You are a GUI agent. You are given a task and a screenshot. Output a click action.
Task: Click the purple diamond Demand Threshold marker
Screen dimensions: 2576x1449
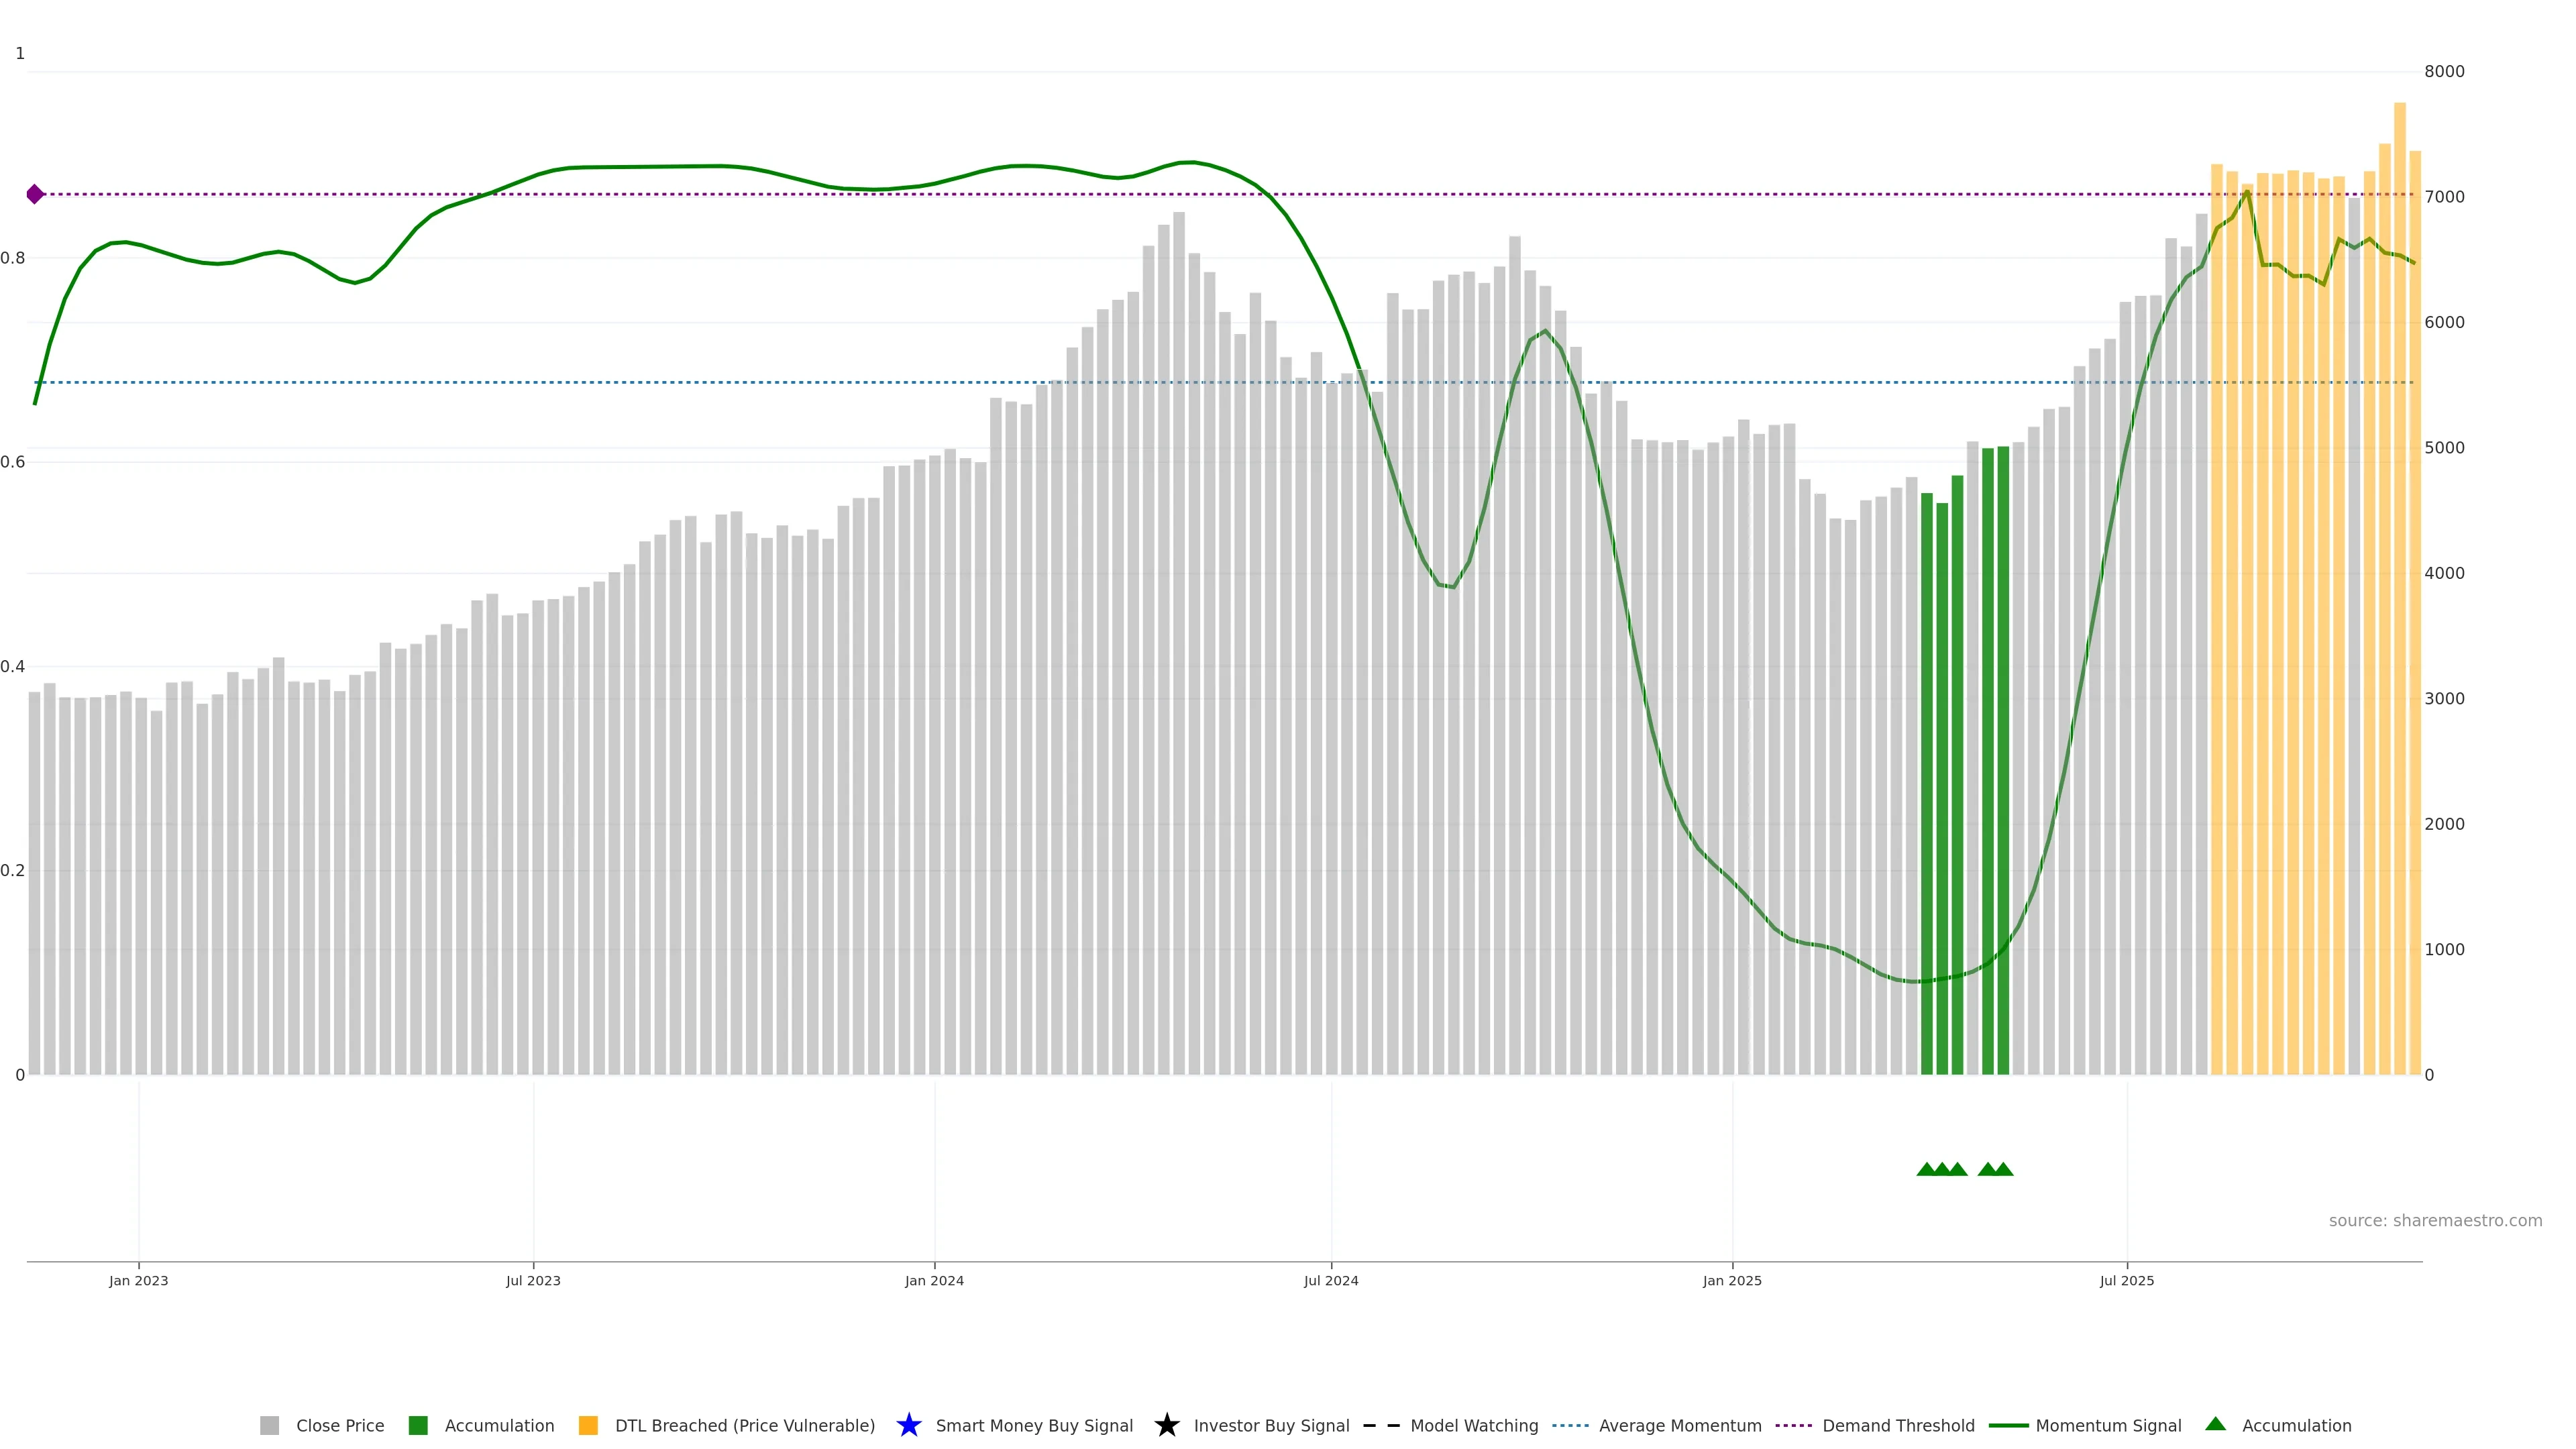click(x=35, y=194)
